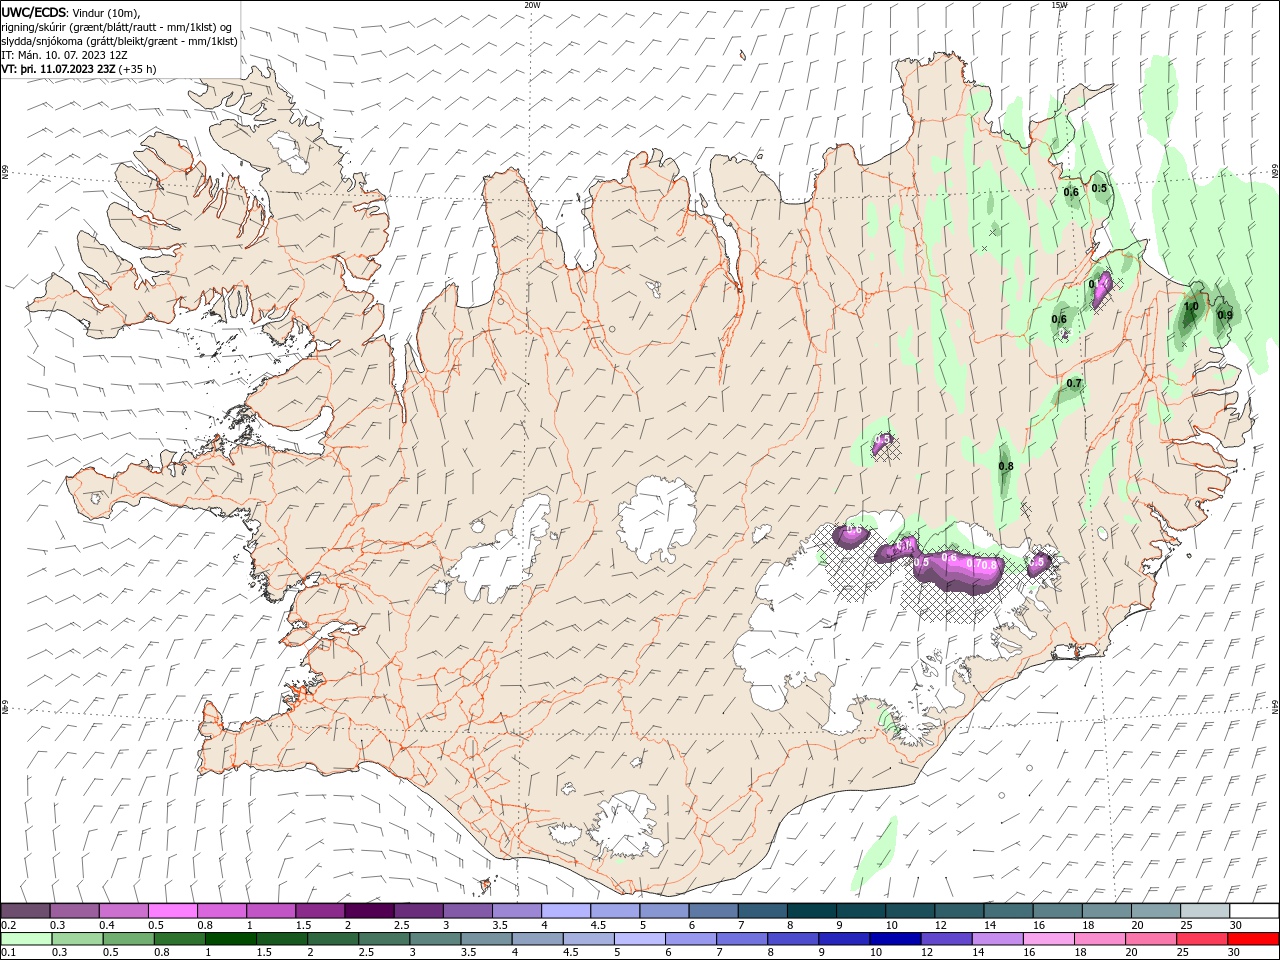Pick purple rain swatch starting at 12
The height and width of the screenshot is (960, 1280).
[946, 939]
